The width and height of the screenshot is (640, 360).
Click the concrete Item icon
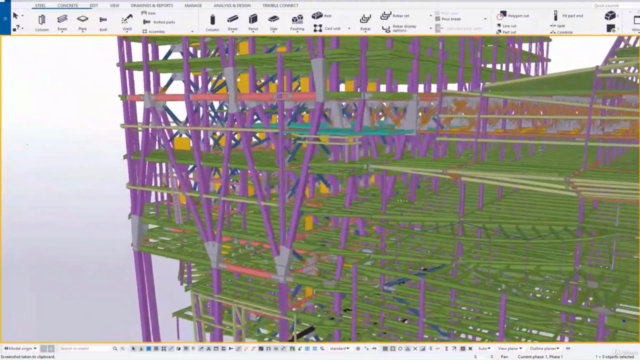point(317,16)
